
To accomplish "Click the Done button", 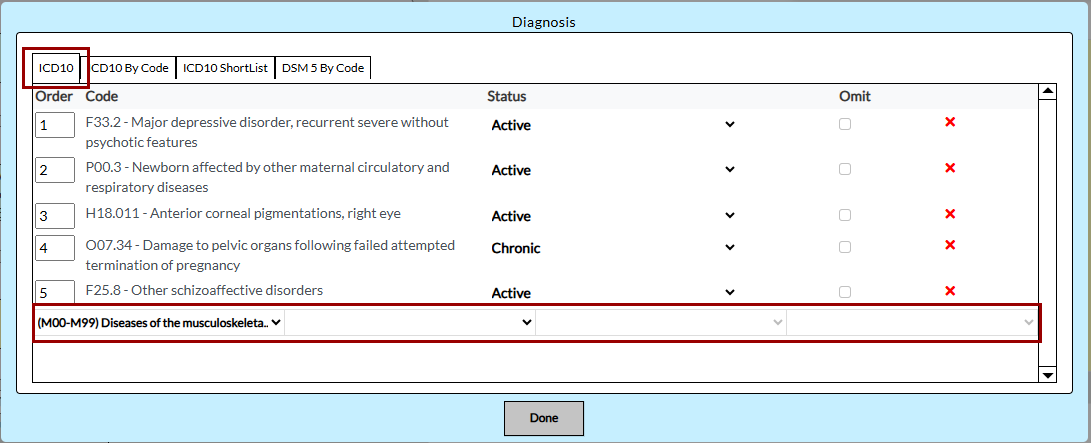I will click(x=543, y=418).
